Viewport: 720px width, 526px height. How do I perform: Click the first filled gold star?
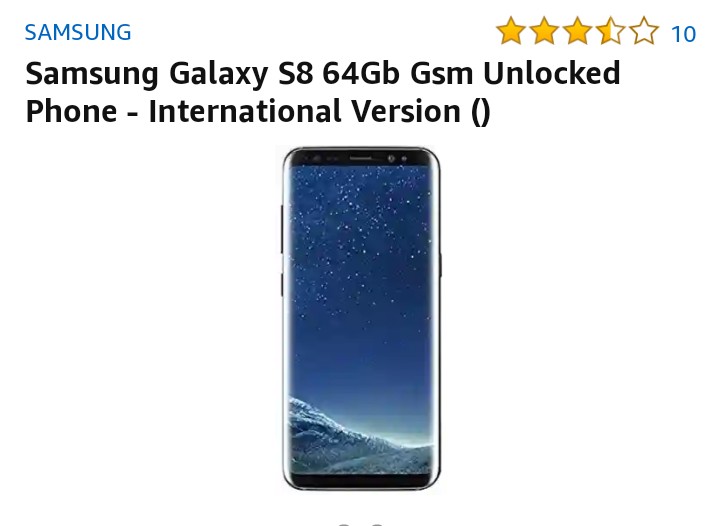point(511,31)
